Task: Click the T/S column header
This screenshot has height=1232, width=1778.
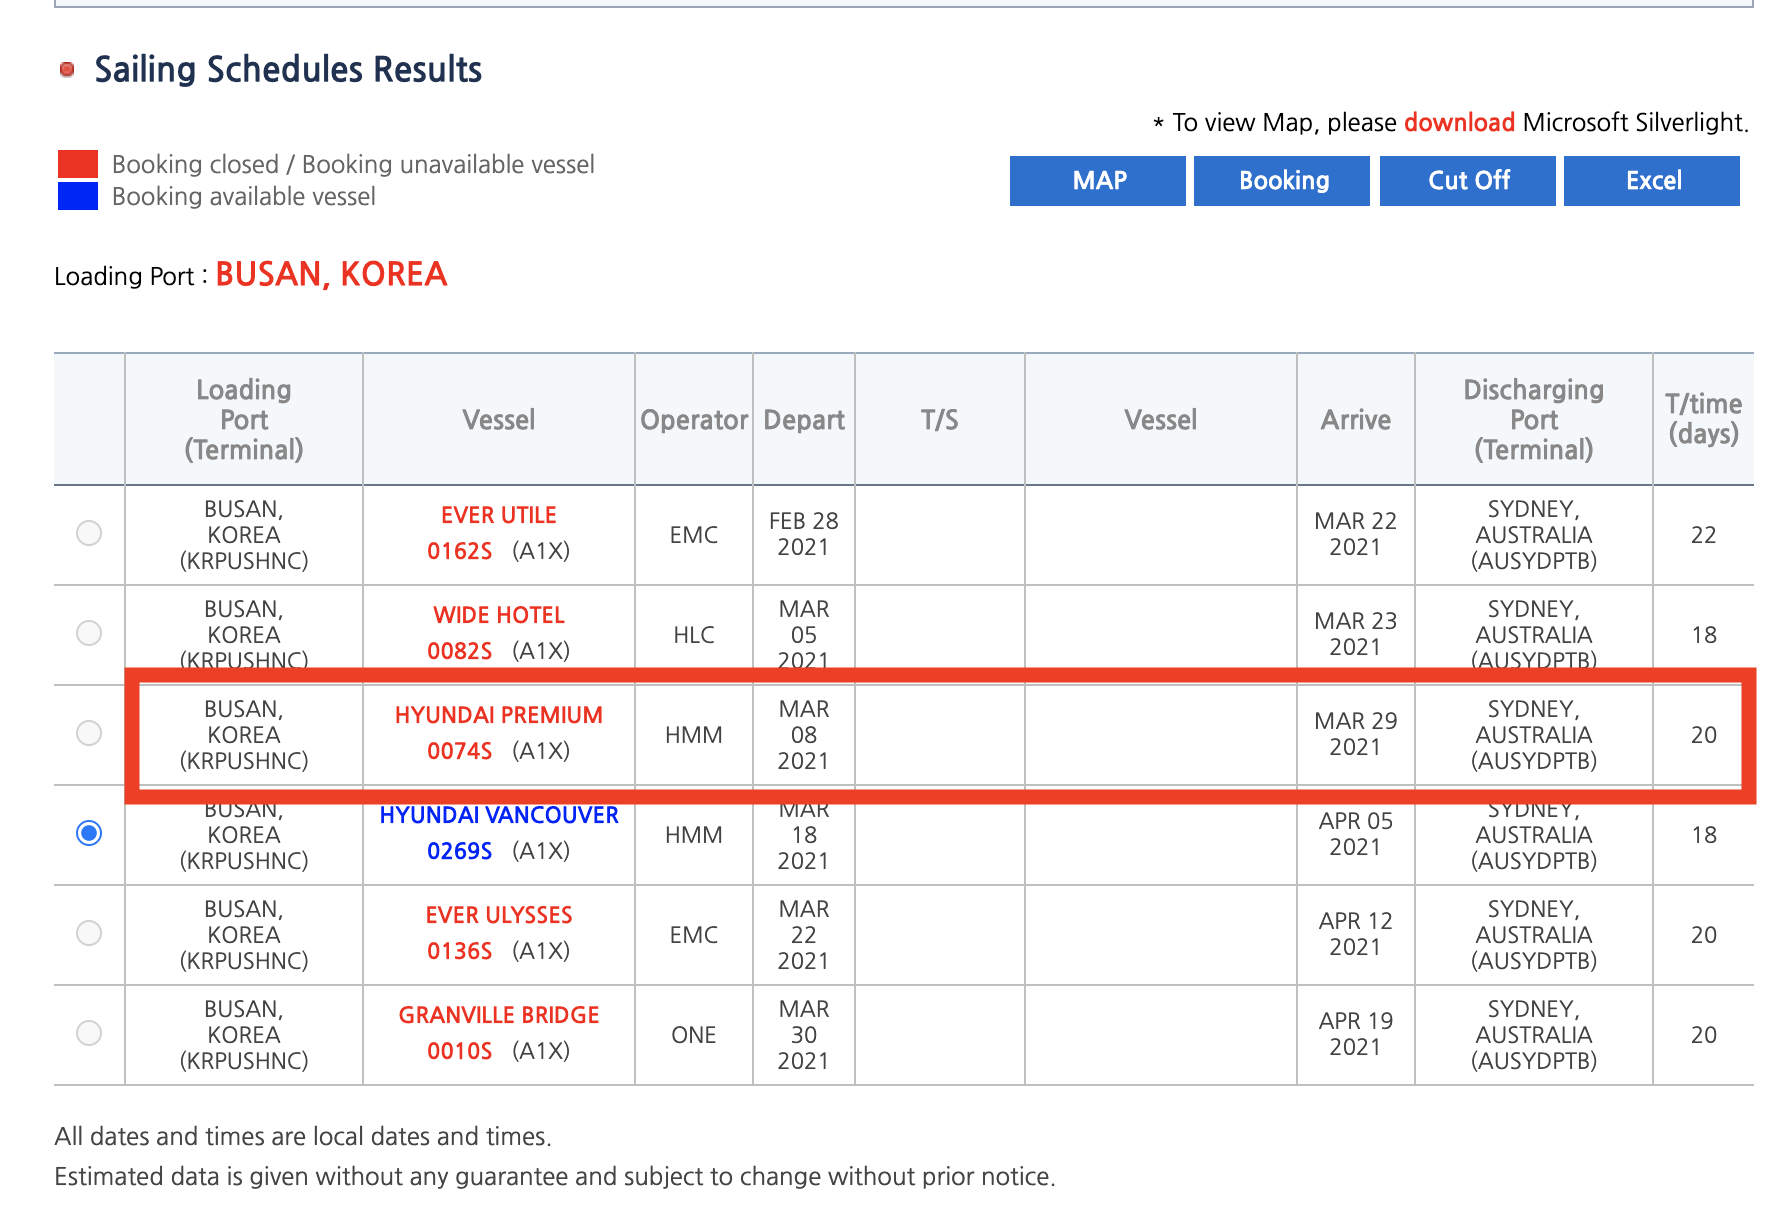Action: pos(939,420)
